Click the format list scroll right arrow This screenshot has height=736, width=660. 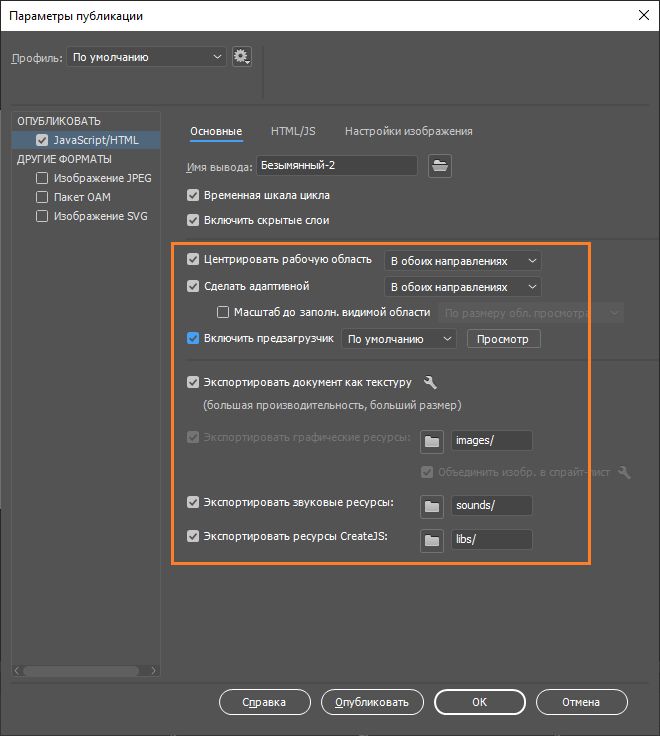pos(153,671)
